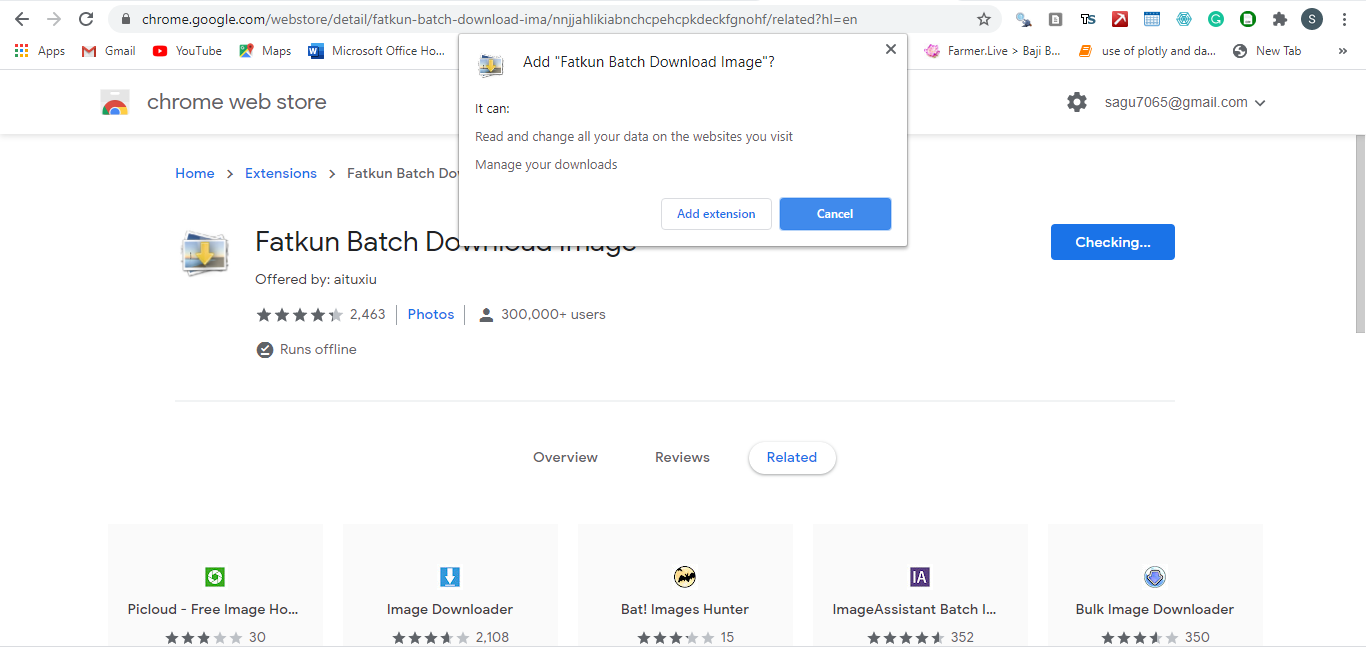Confirm with the Add extension button
Screen dimensions: 1366x650
pyautogui.click(x=716, y=214)
